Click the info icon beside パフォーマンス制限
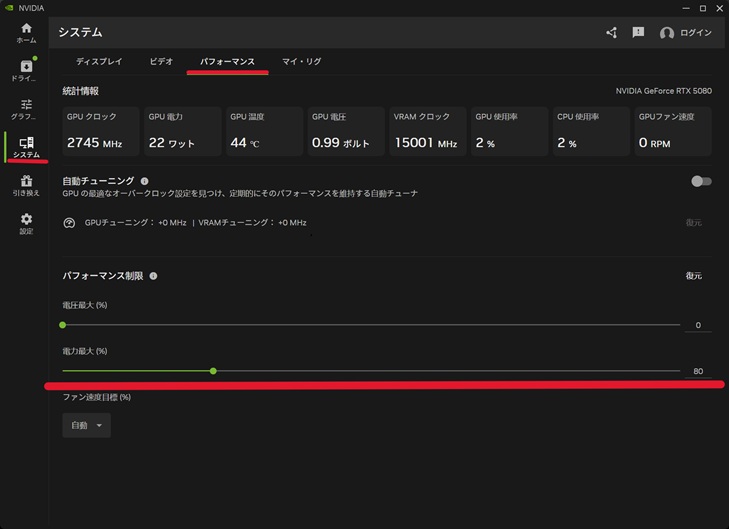Screen dimensions: 729x529 (x=153, y=276)
